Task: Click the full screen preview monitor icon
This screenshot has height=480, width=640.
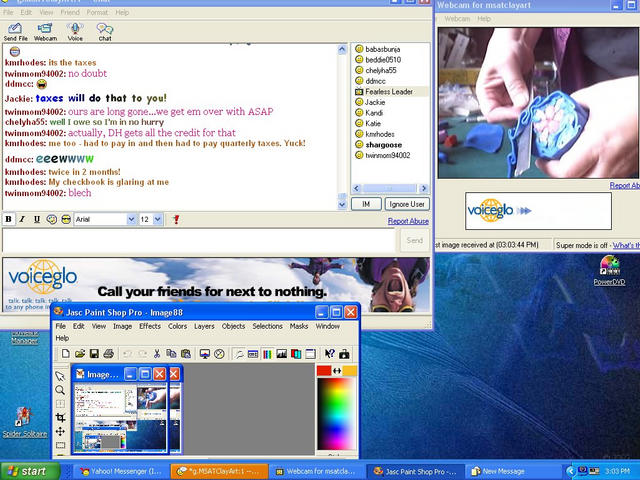Action: point(205,354)
